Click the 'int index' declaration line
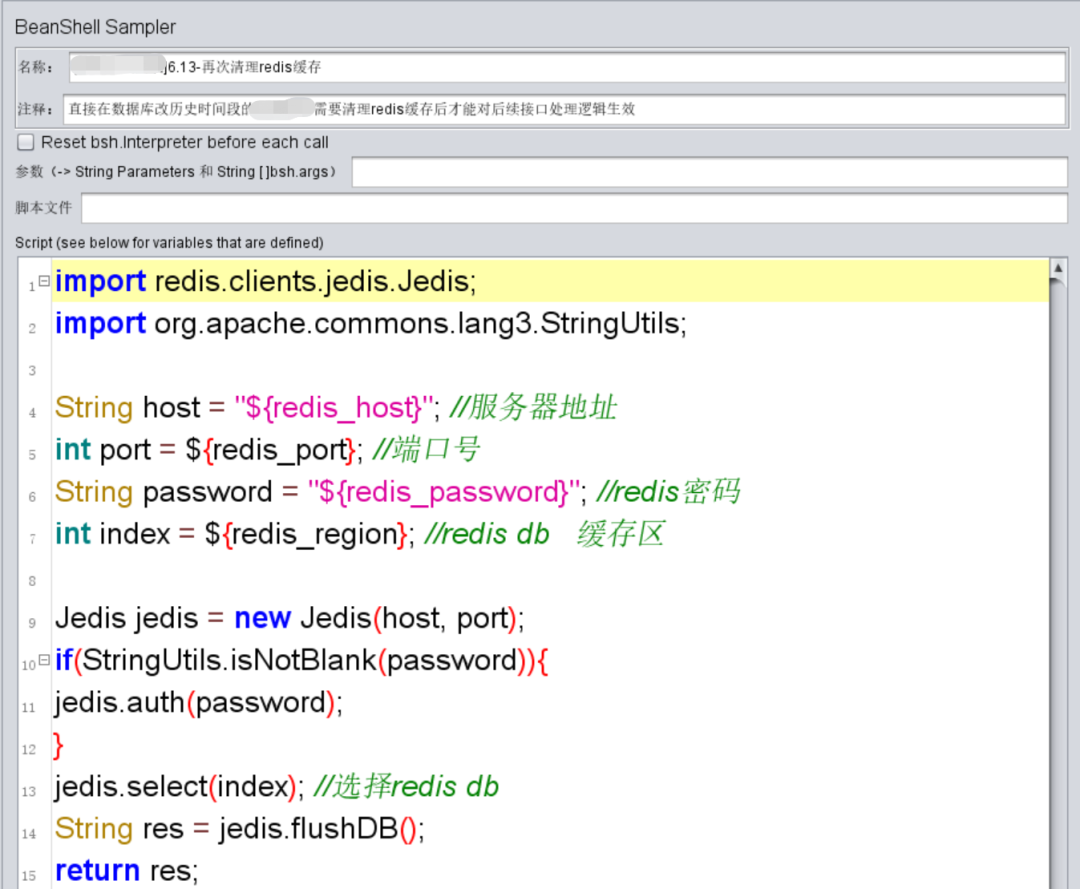1080x889 pixels. tap(360, 534)
